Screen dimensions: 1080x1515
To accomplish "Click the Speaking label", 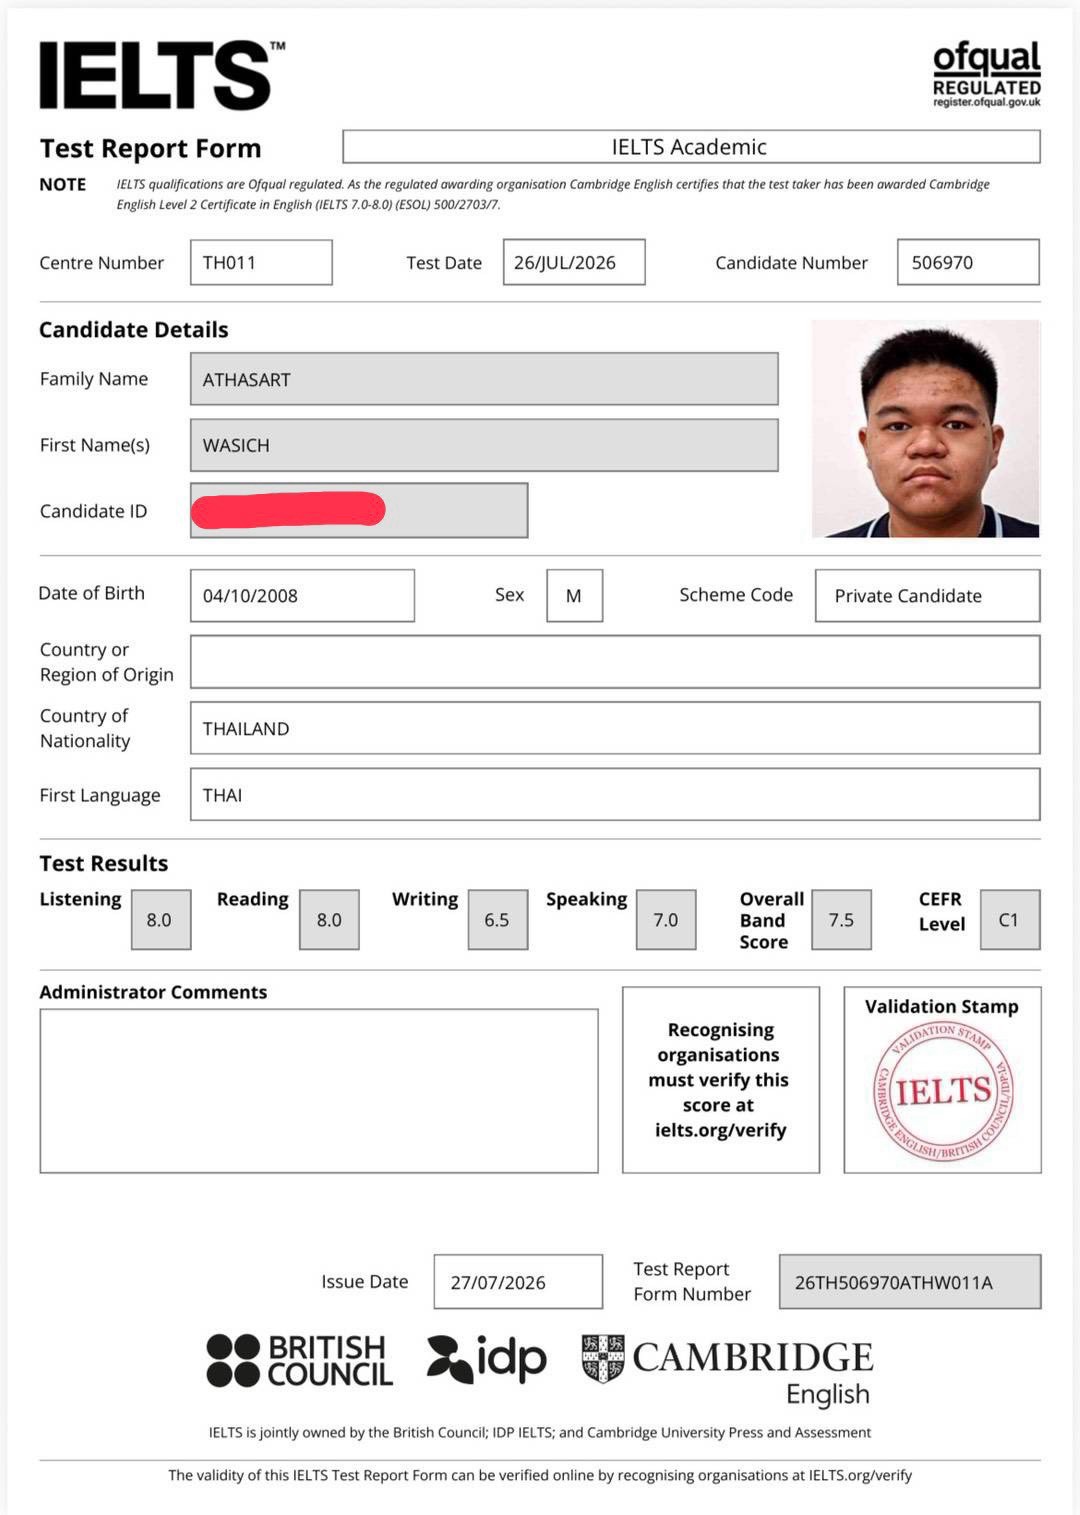I will [587, 899].
